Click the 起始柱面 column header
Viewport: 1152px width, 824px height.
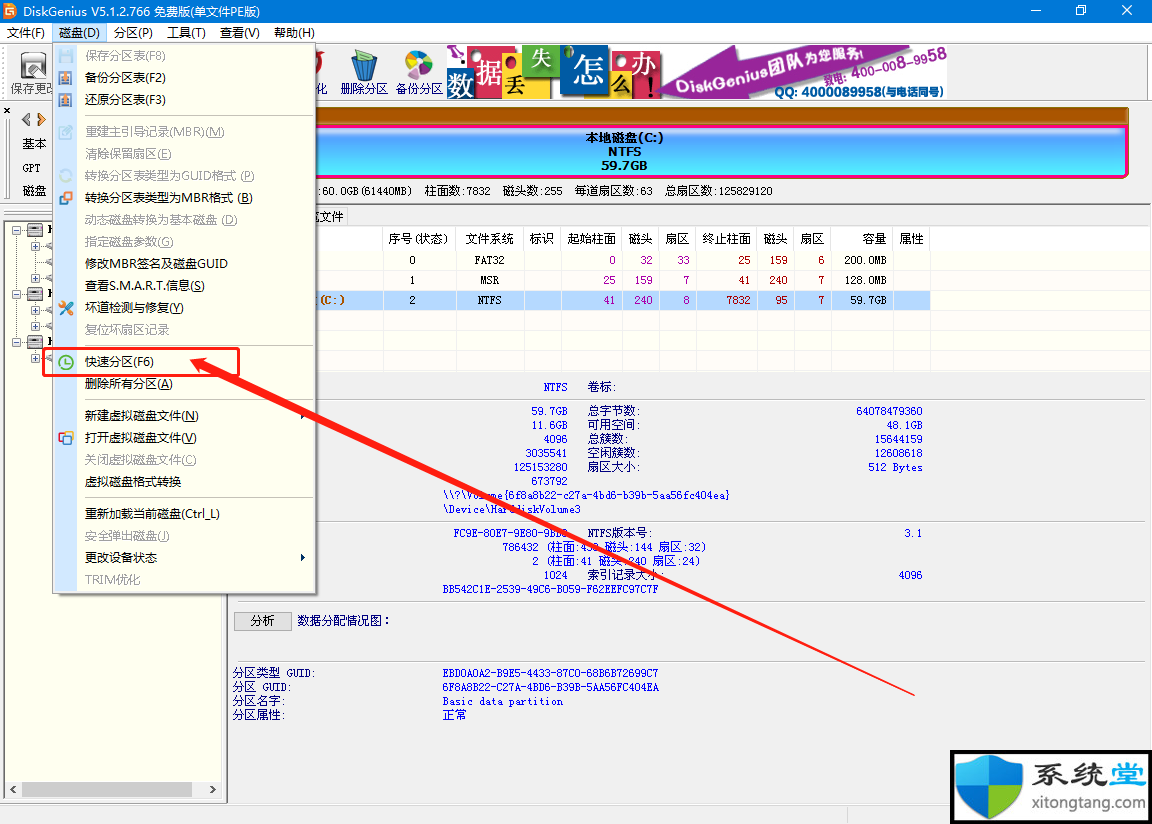coord(591,239)
